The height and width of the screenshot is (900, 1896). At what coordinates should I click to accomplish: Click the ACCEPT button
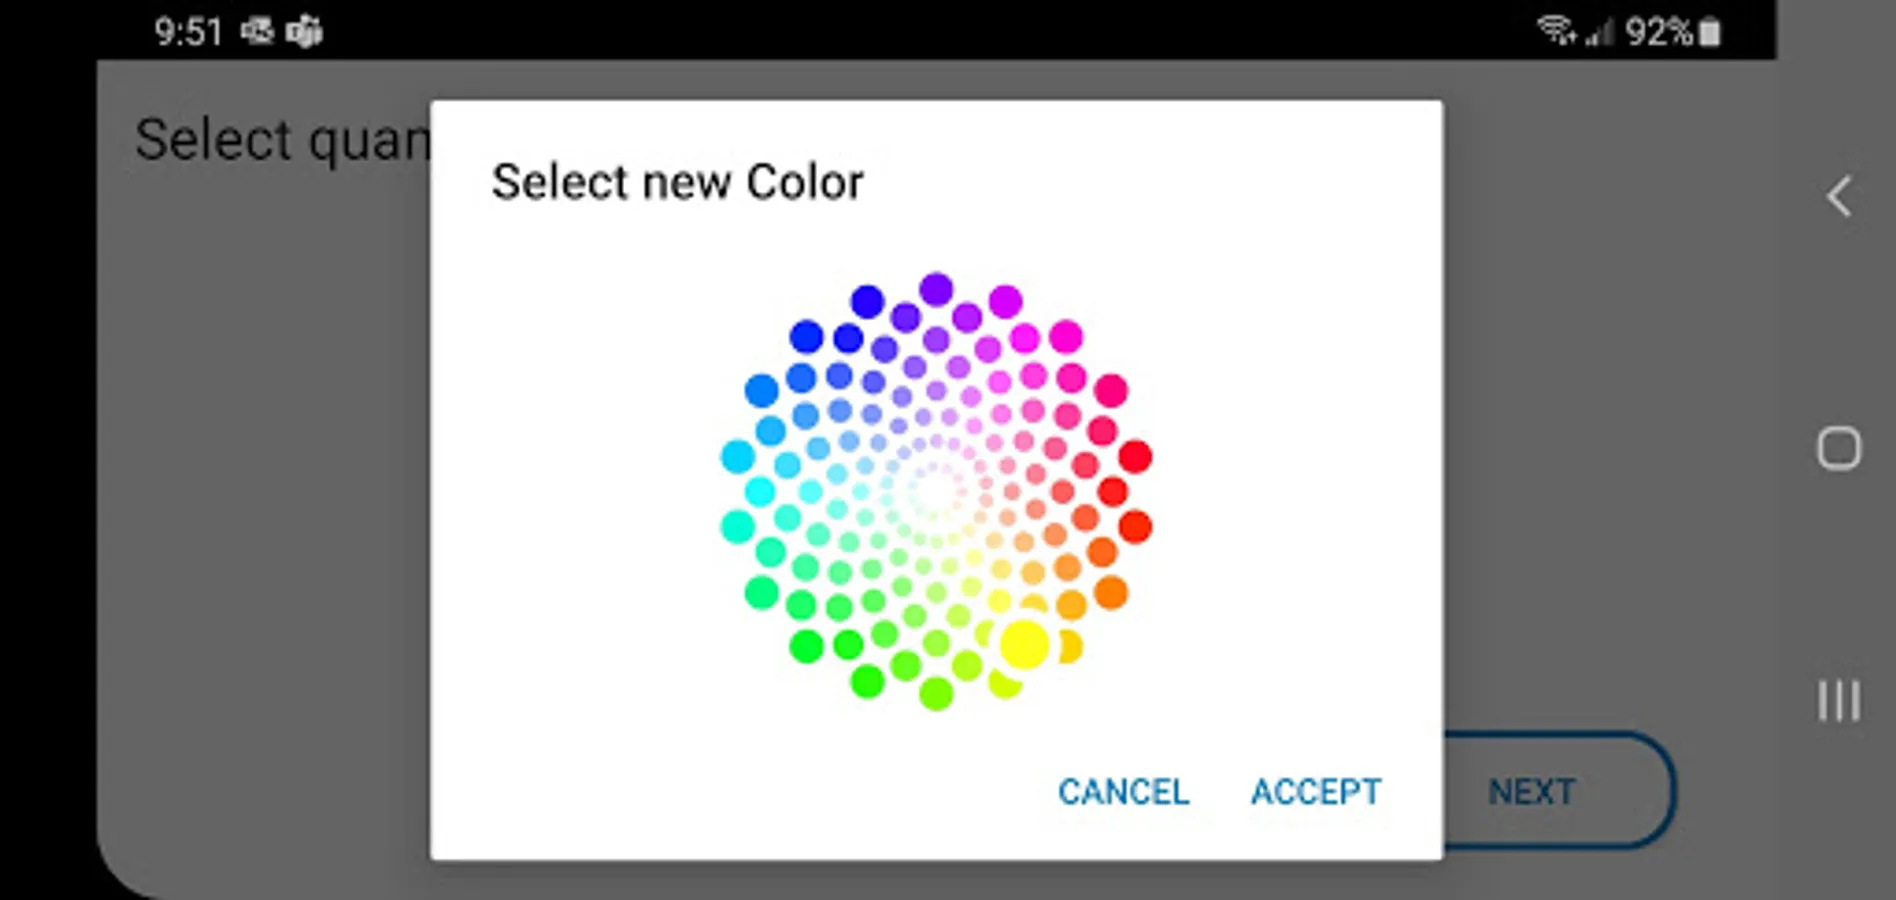[1316, 792]
